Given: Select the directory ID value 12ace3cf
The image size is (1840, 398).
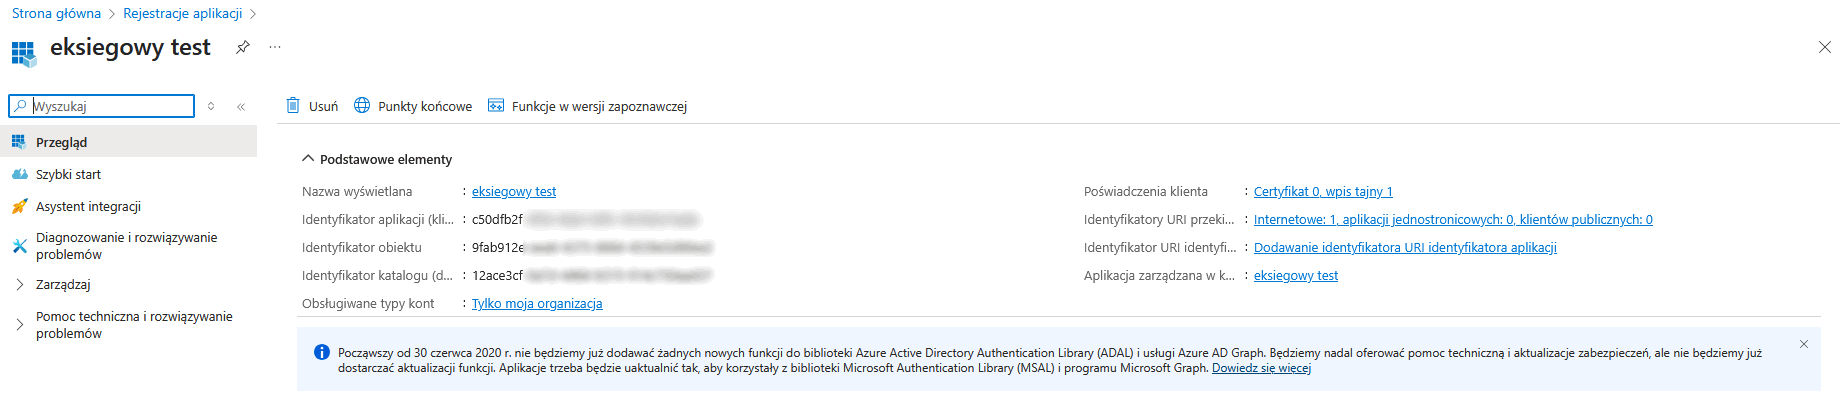Looking at the screenshot, I should point(592,275).
